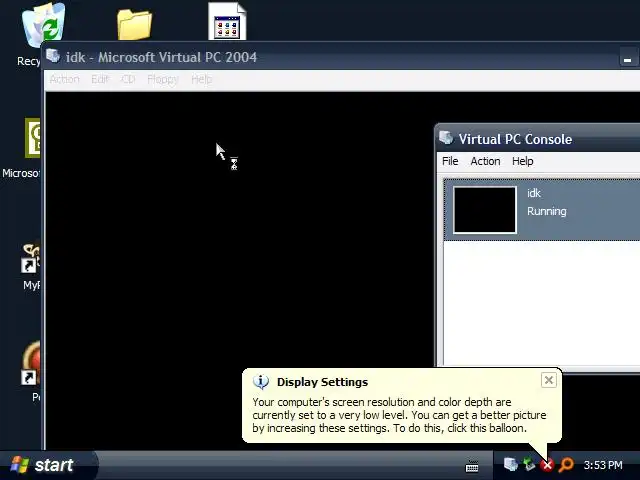Viewport: 640px width, 480px height.
Task: Click the idk machine name in the console list
Action: (x=534, y=193)
